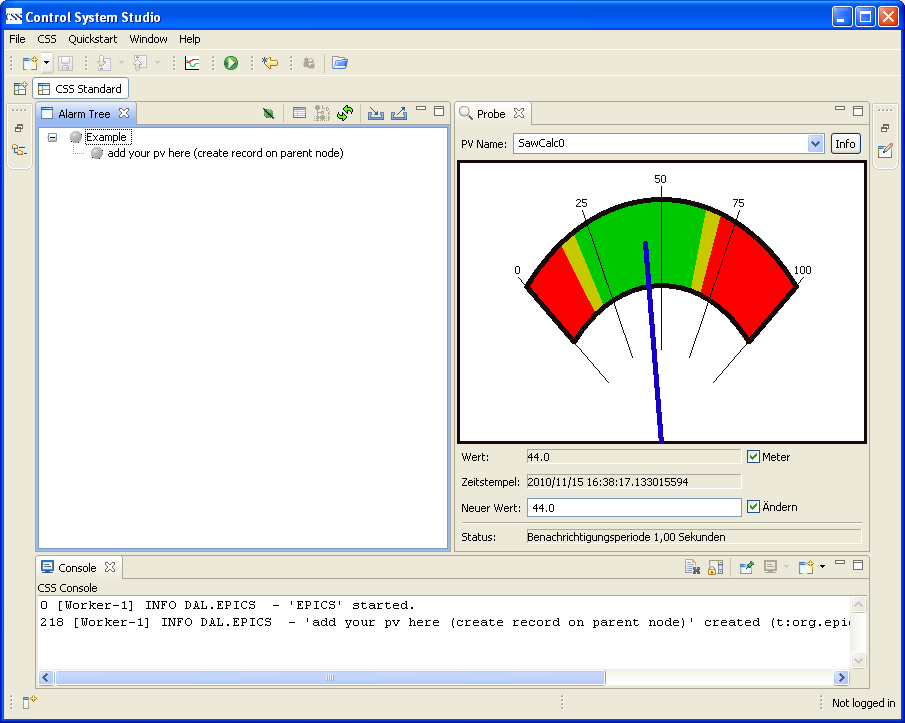Click the Open Perspective icon

20,89
